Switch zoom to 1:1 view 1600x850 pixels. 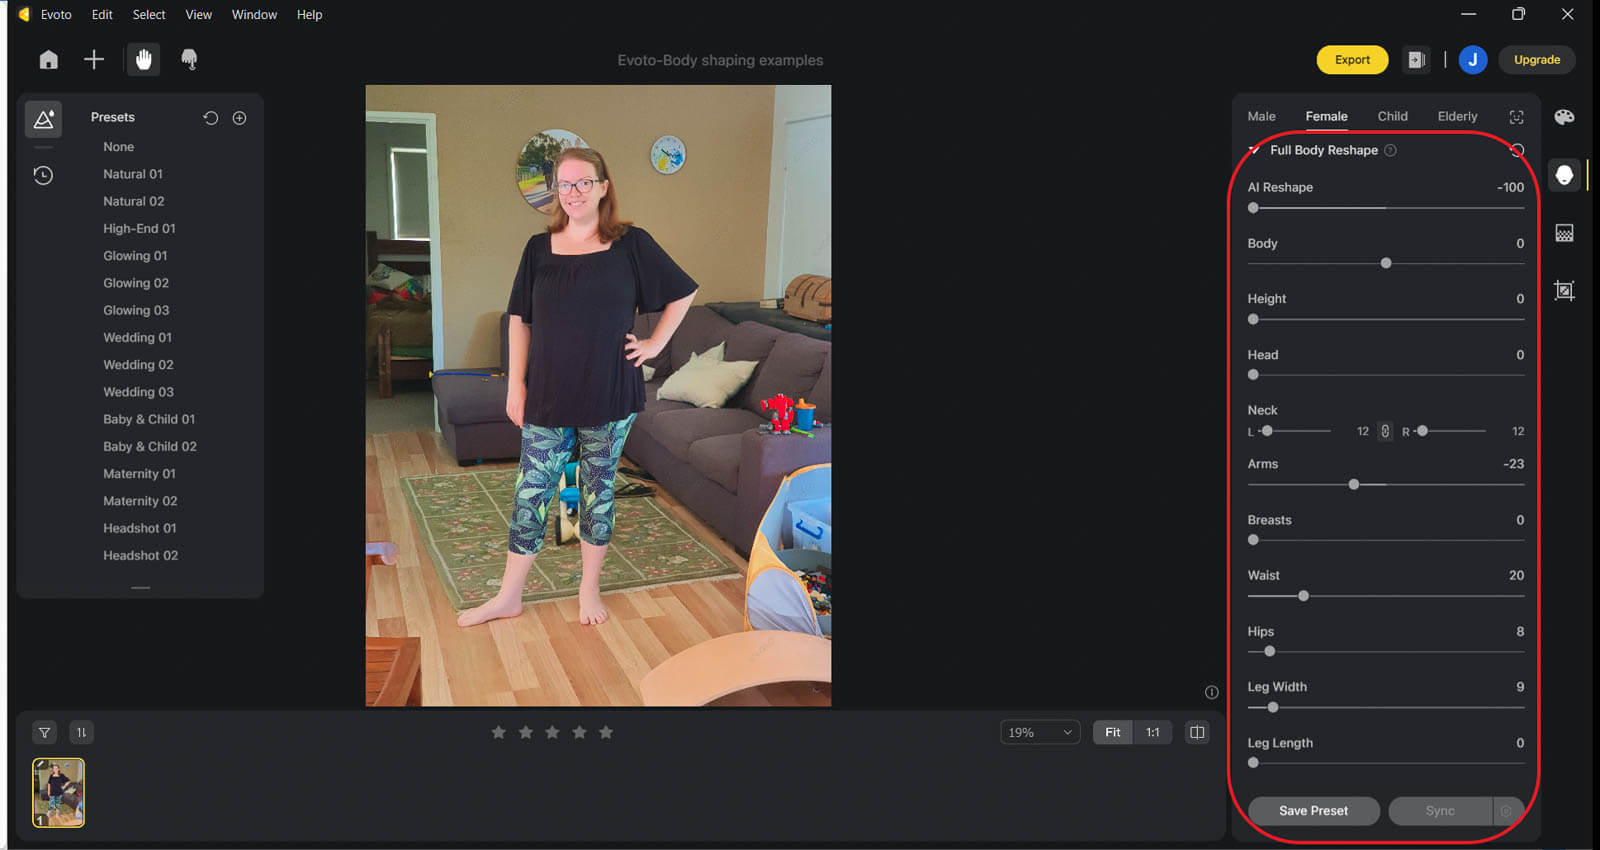1152,733
